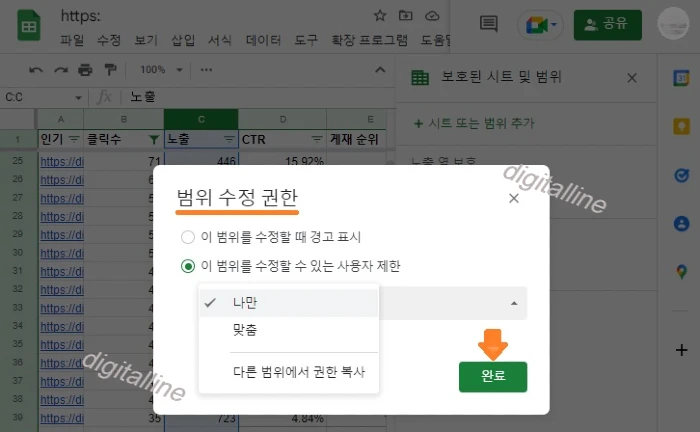The width and height of the screenshot is (700, 432).
Task: Select cell with value 446
Action: tap(201, 161)
